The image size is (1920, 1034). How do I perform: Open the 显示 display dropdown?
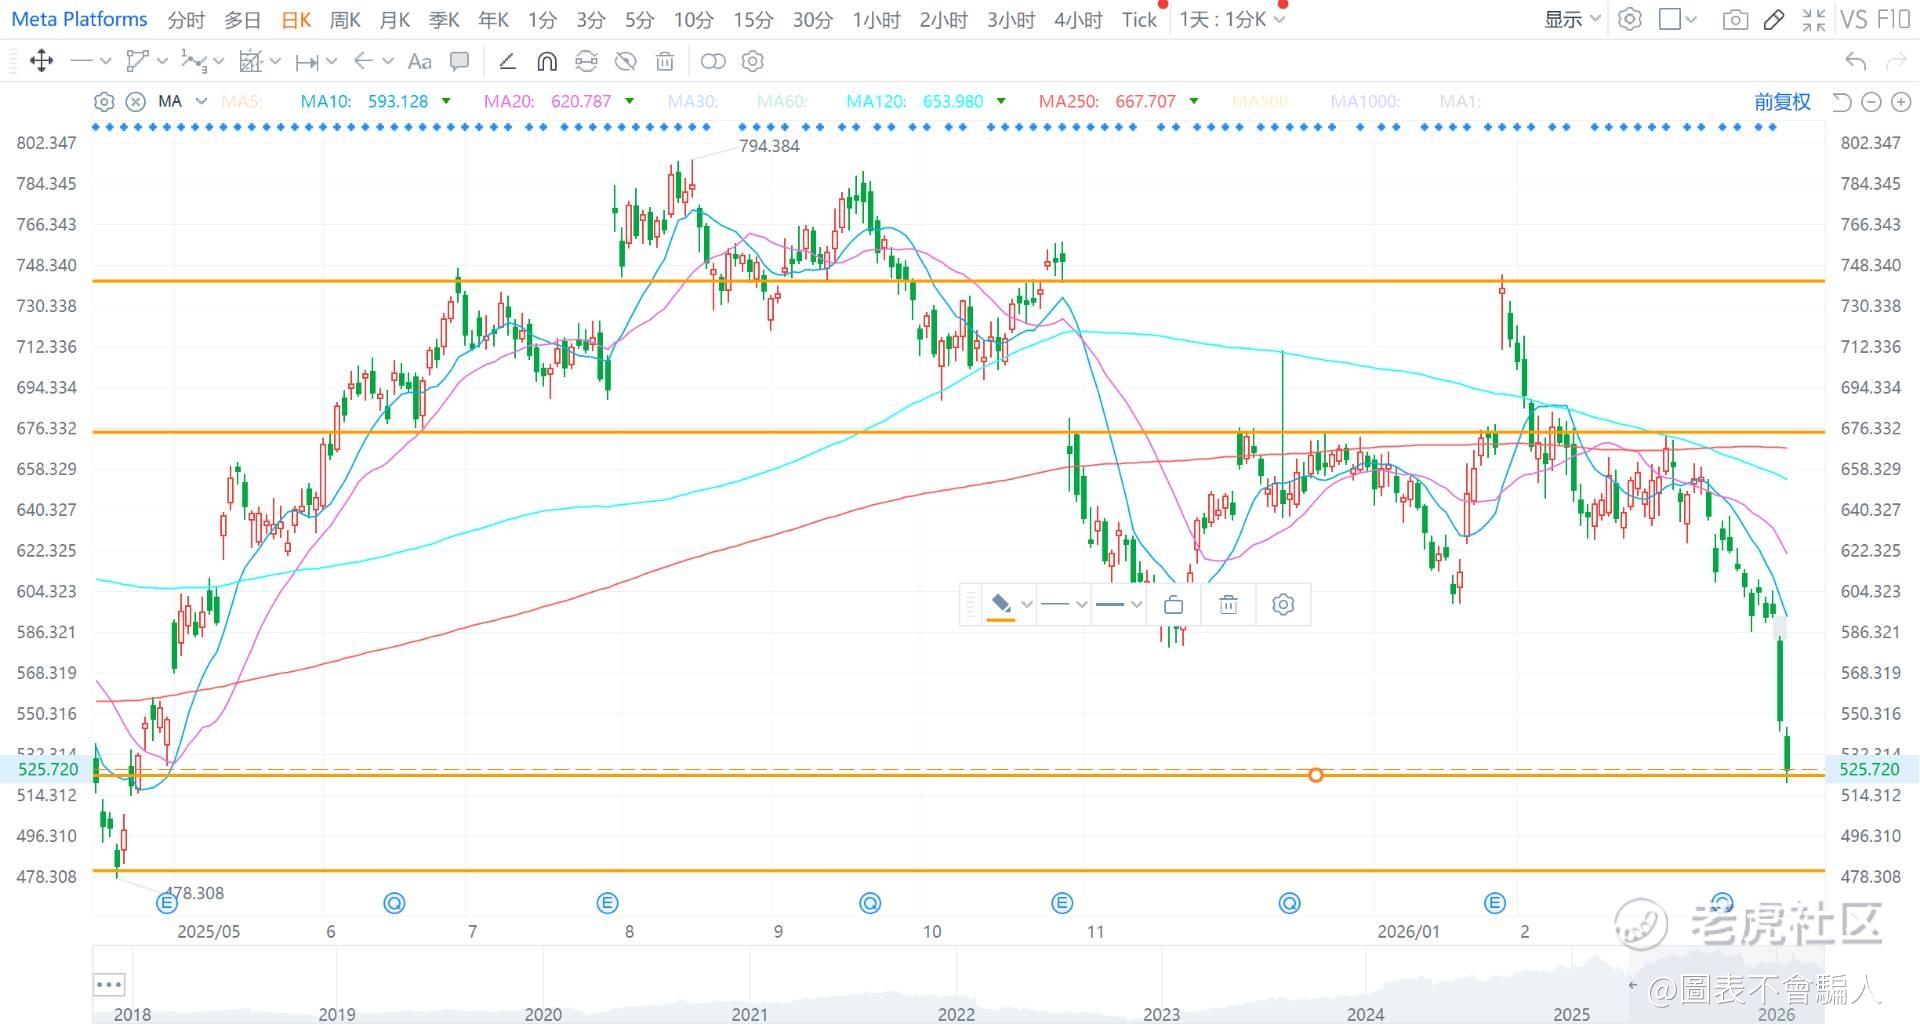tap(1572, 19)
